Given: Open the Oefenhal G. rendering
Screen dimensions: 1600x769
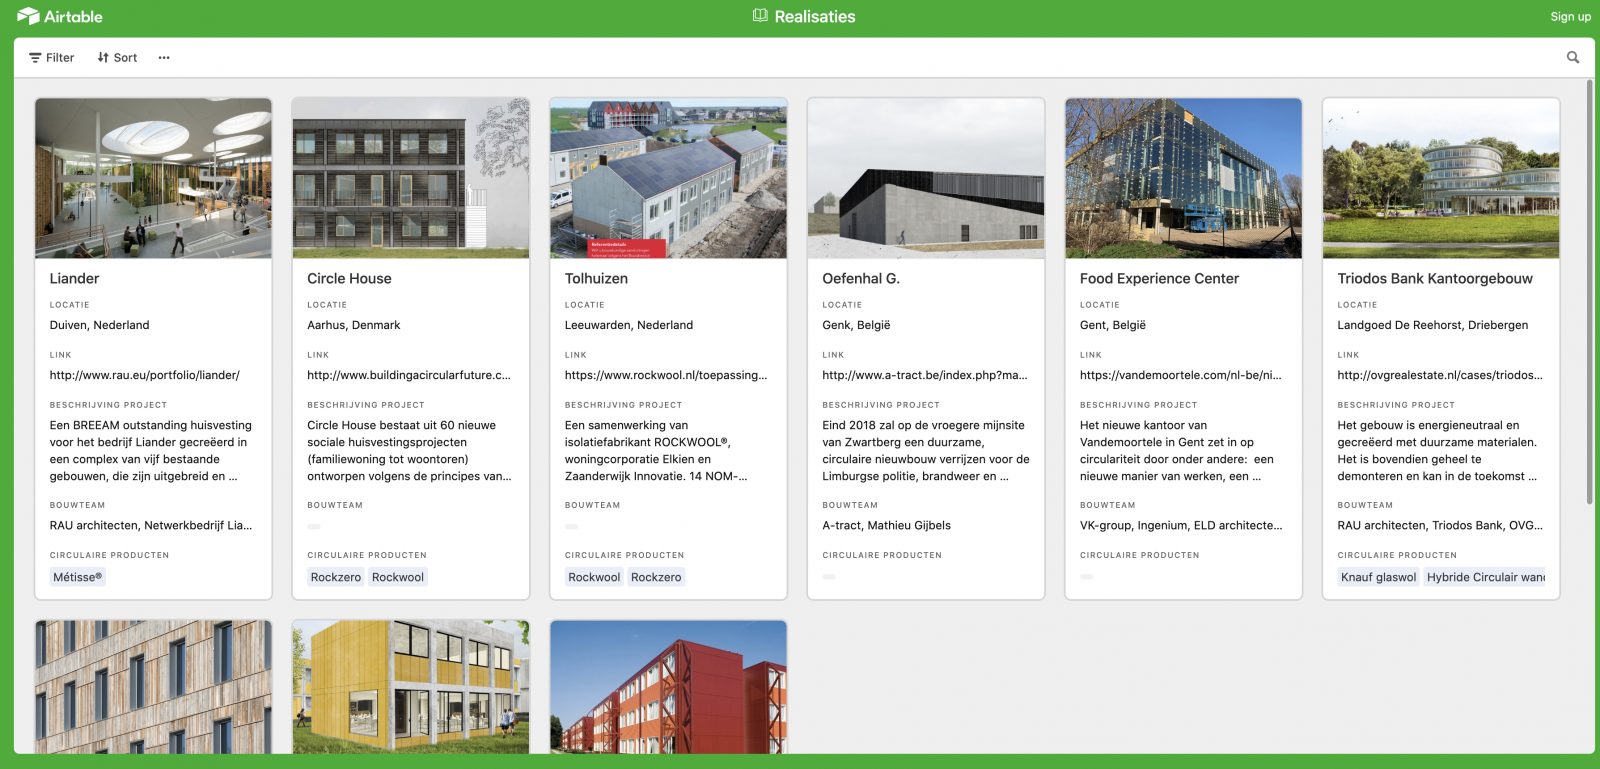Looking at the screenshot, I should pyautogui.click(x=926, y=178).
